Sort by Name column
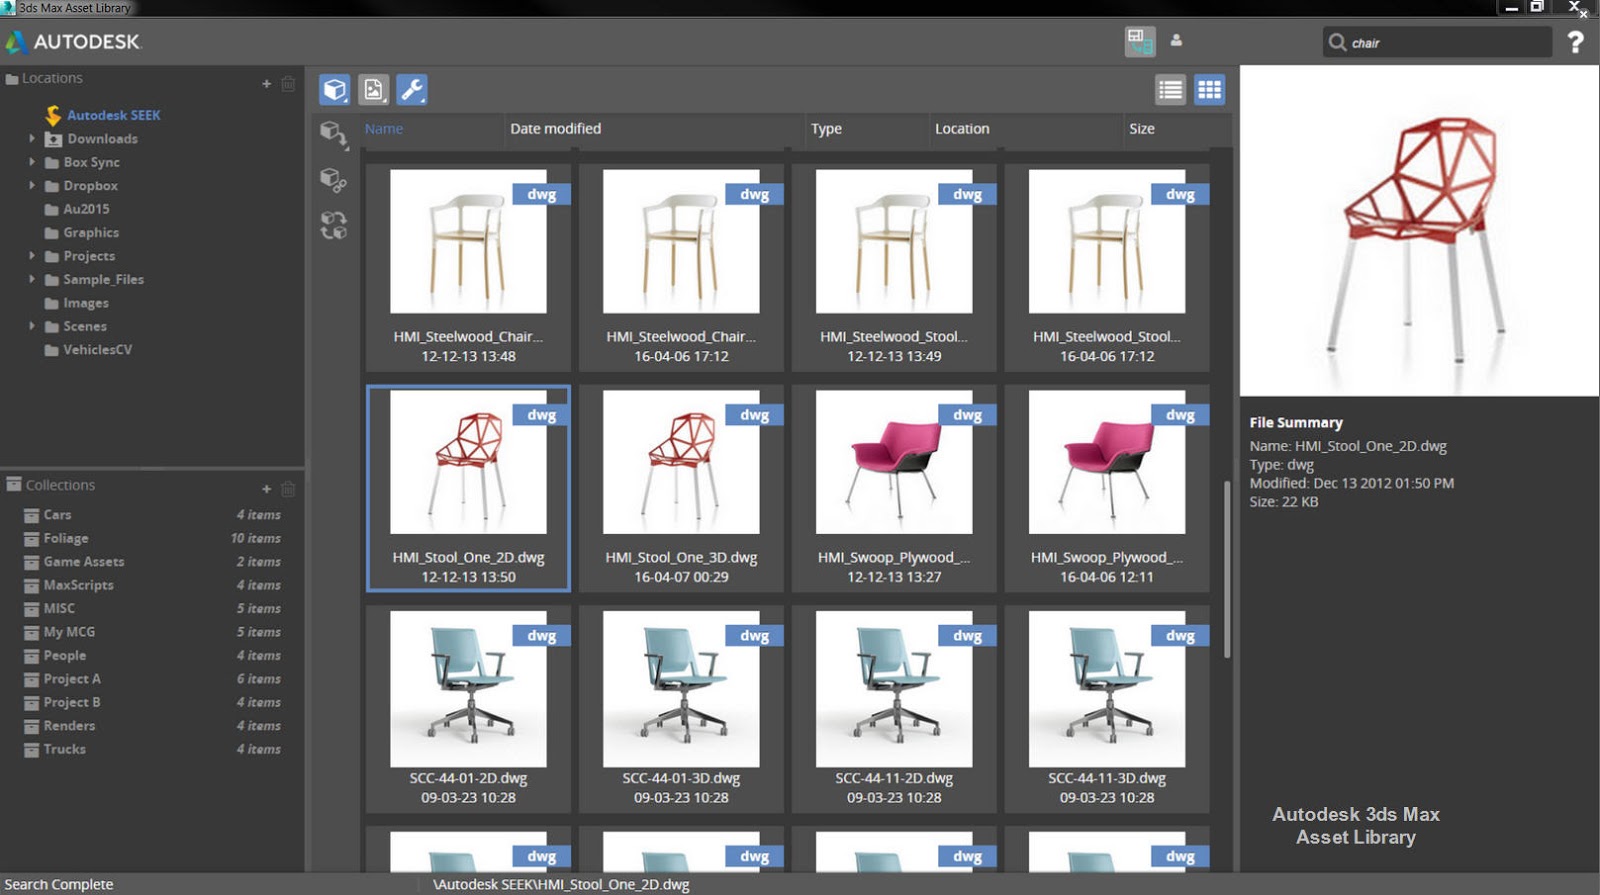The width and height of the screenshot is (1600, 895). click(384, 129)
